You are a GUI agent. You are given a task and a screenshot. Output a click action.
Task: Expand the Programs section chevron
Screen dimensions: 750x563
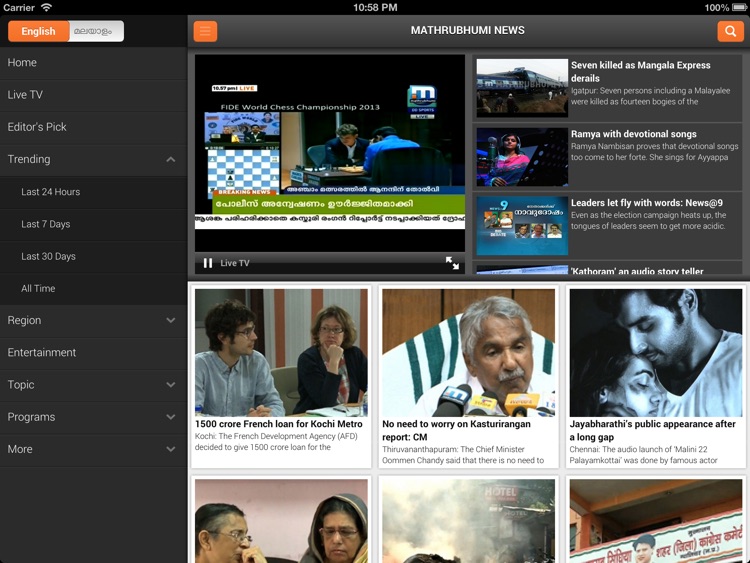click(x=171, y=417)
